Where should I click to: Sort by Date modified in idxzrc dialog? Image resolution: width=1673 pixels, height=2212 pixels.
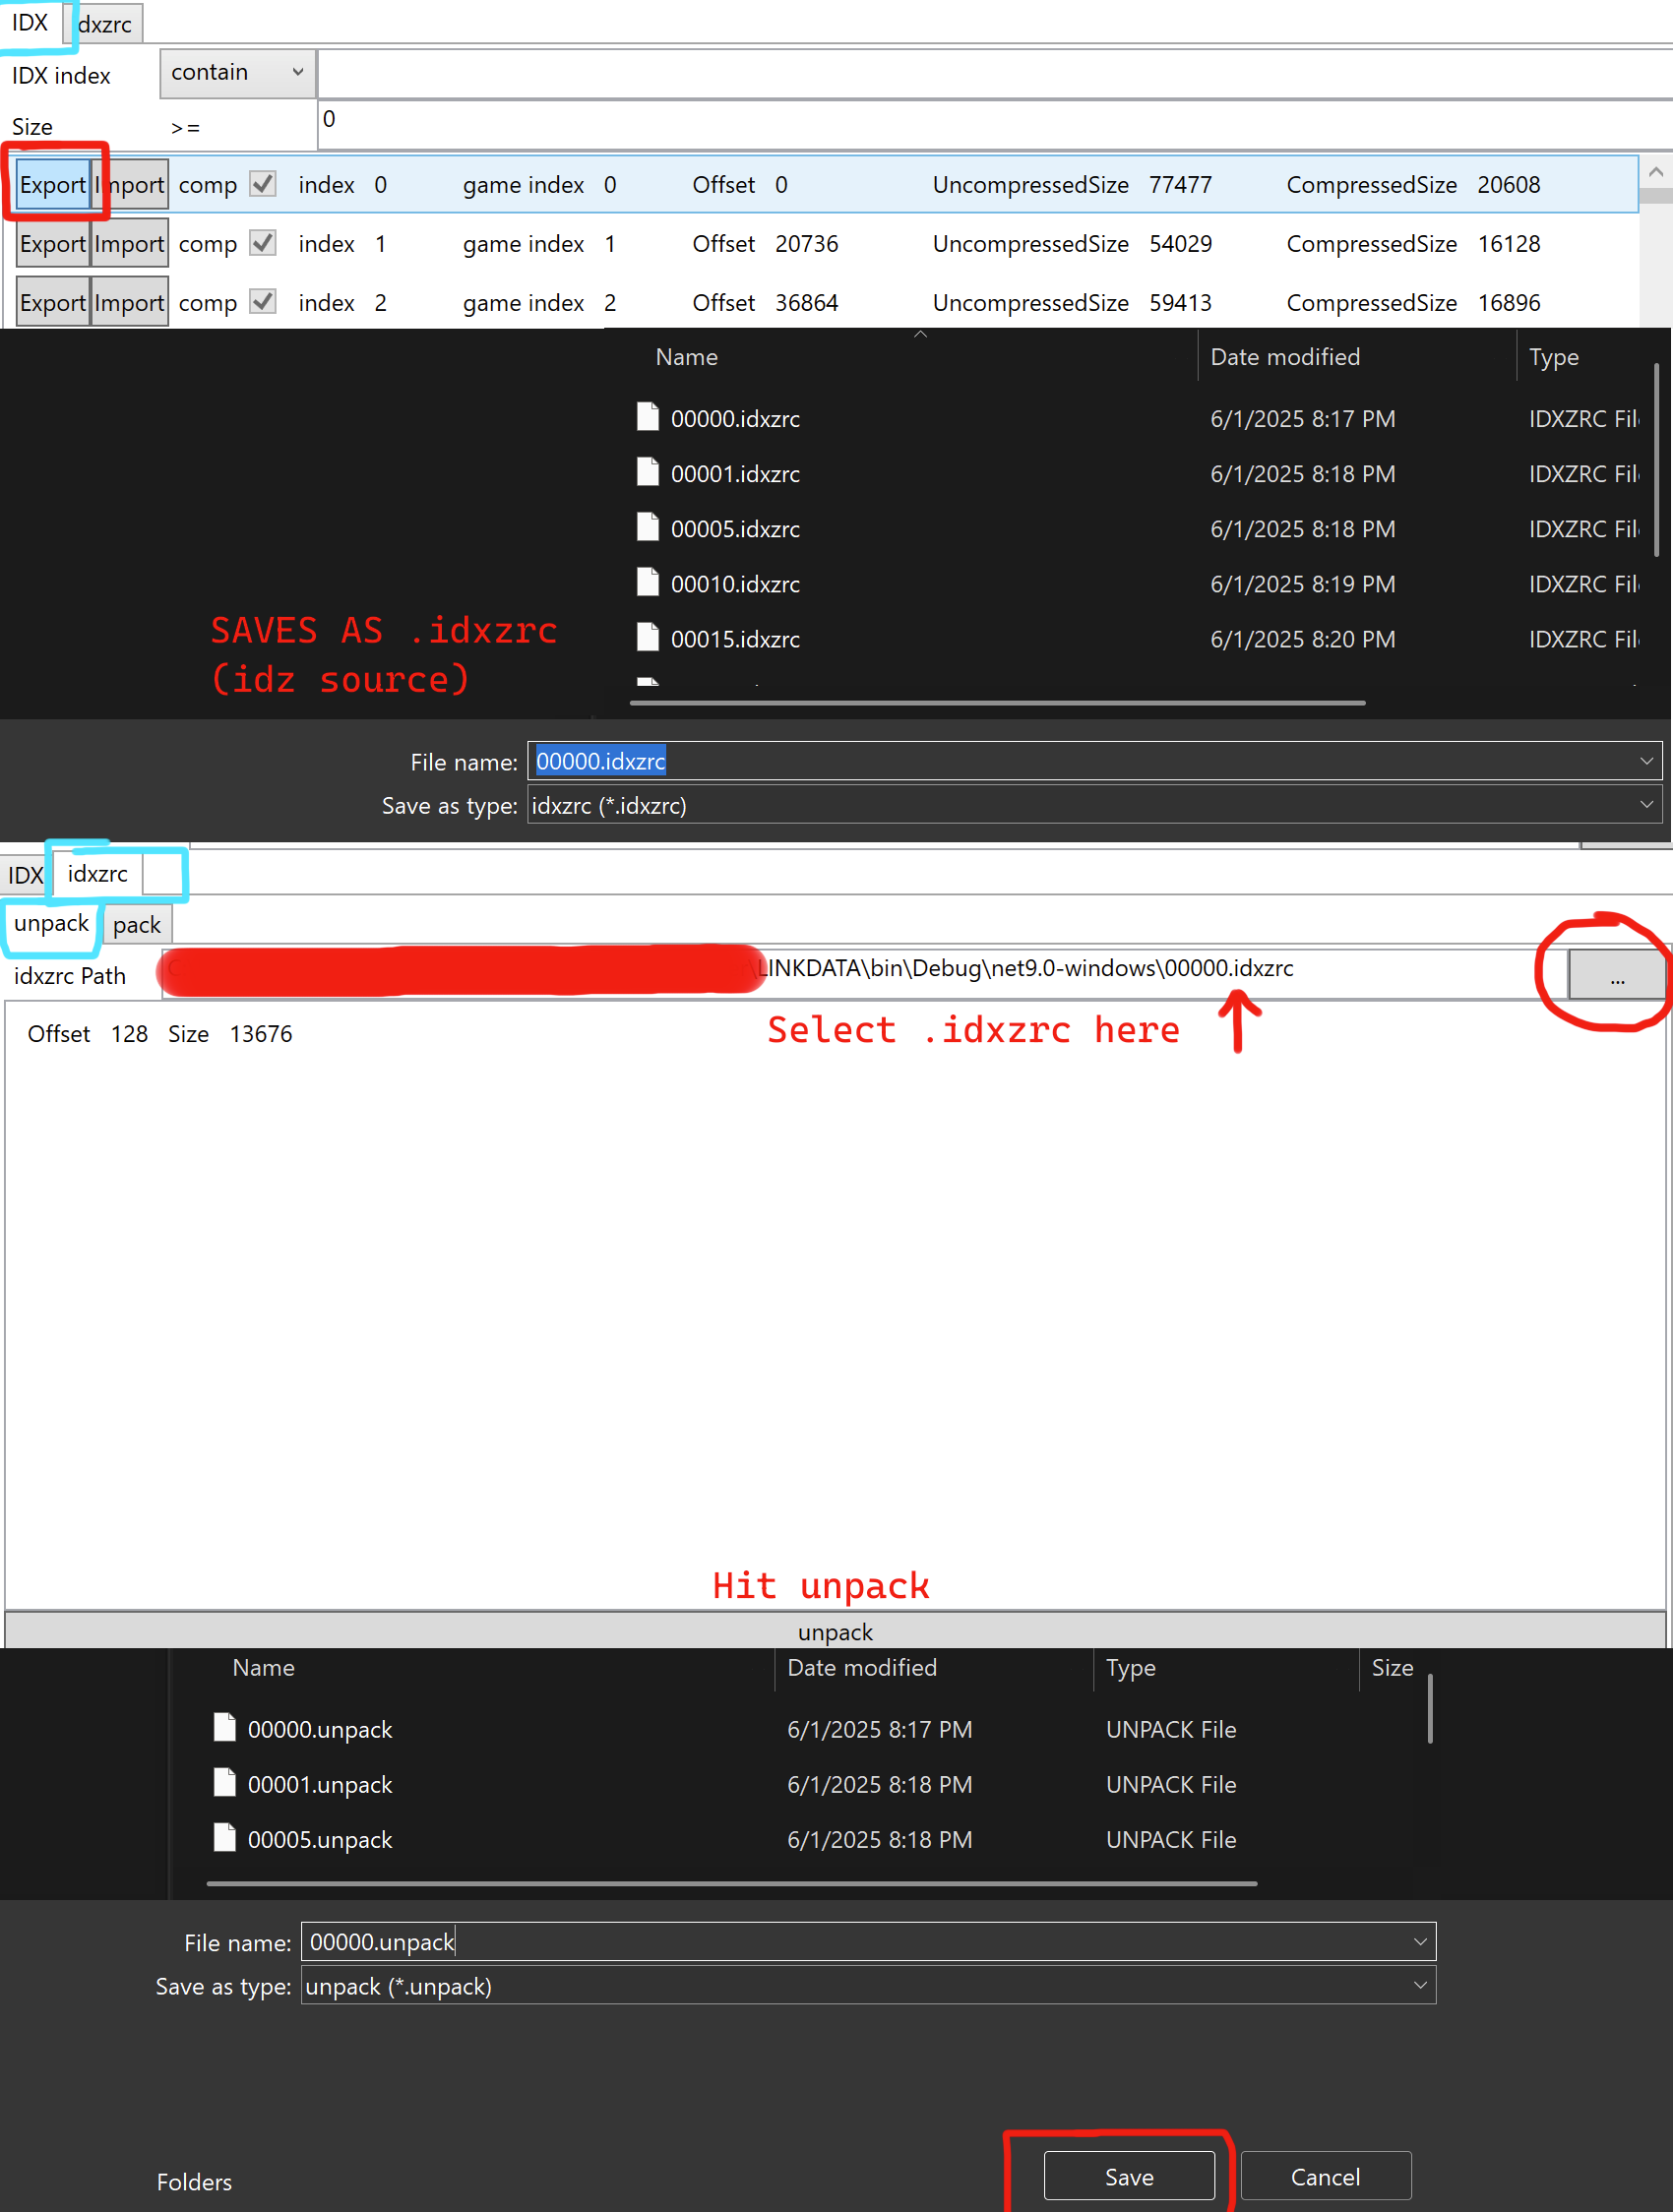coord(1285,357)
